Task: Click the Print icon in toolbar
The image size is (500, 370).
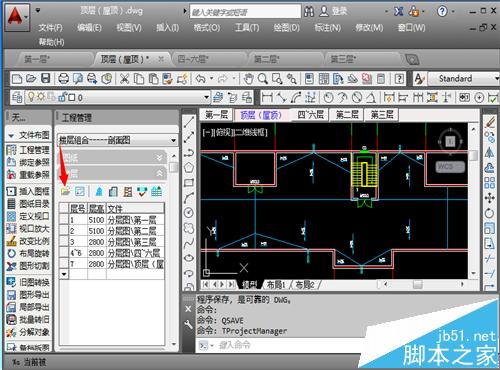Action: [x=63, y=79]
